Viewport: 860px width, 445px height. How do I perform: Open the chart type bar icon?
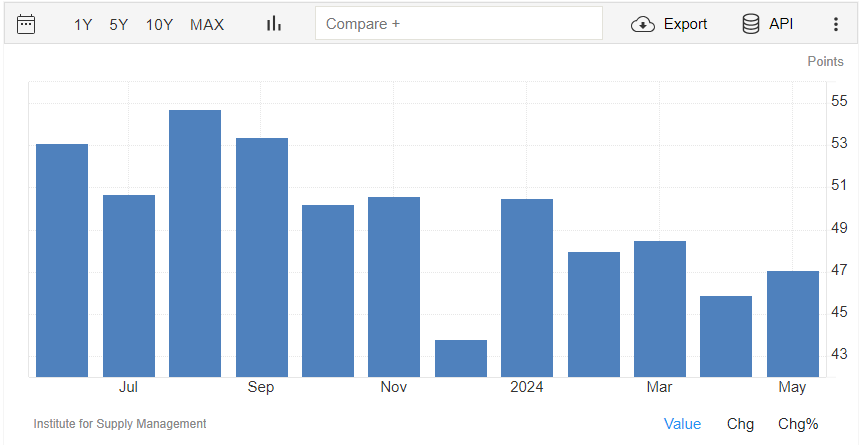click(x=274, y=24)
